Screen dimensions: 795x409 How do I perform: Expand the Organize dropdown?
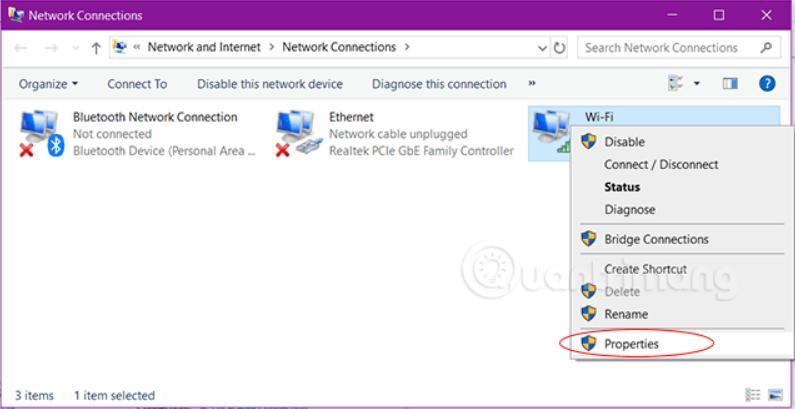click(48, 84)
